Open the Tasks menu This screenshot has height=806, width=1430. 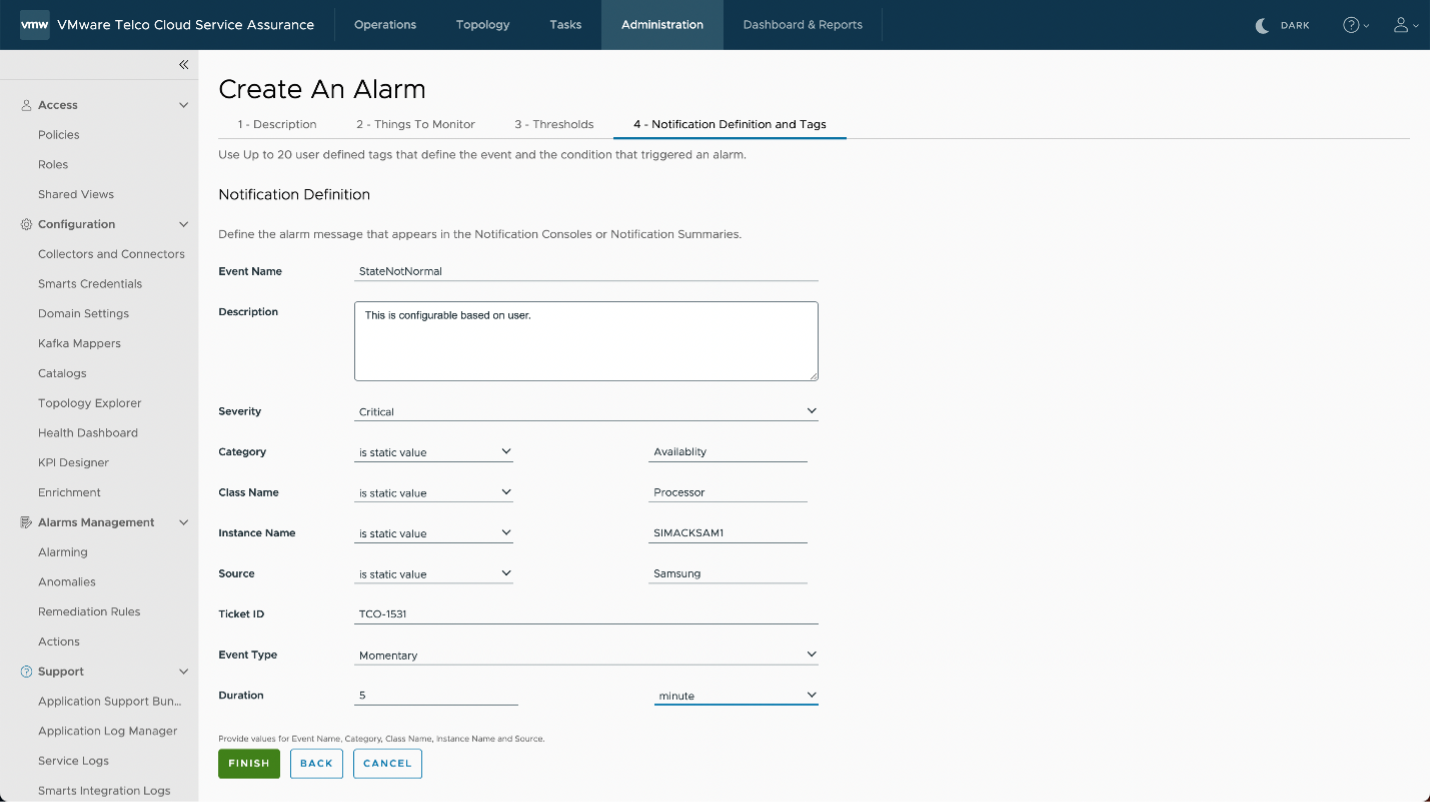(x=566, y=25)
